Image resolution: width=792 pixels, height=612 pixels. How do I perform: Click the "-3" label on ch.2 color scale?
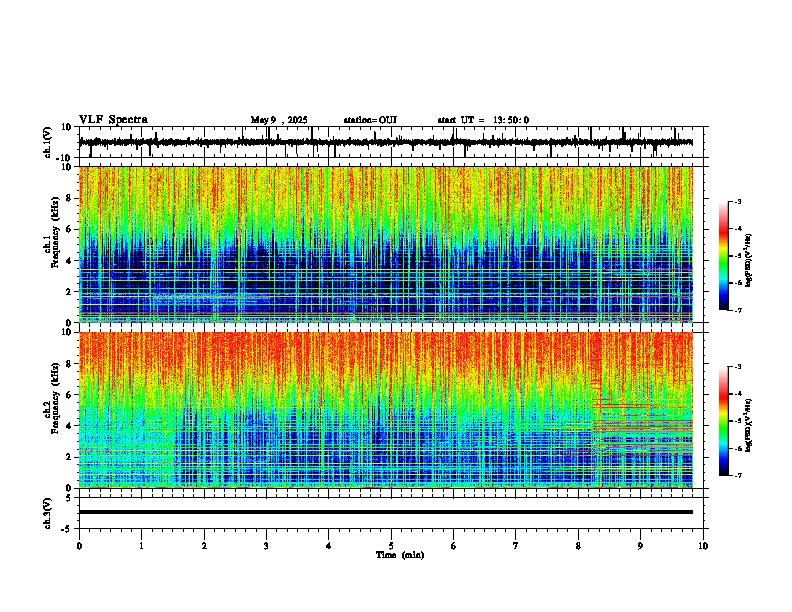pyautogui.click(x=737, y=367)
